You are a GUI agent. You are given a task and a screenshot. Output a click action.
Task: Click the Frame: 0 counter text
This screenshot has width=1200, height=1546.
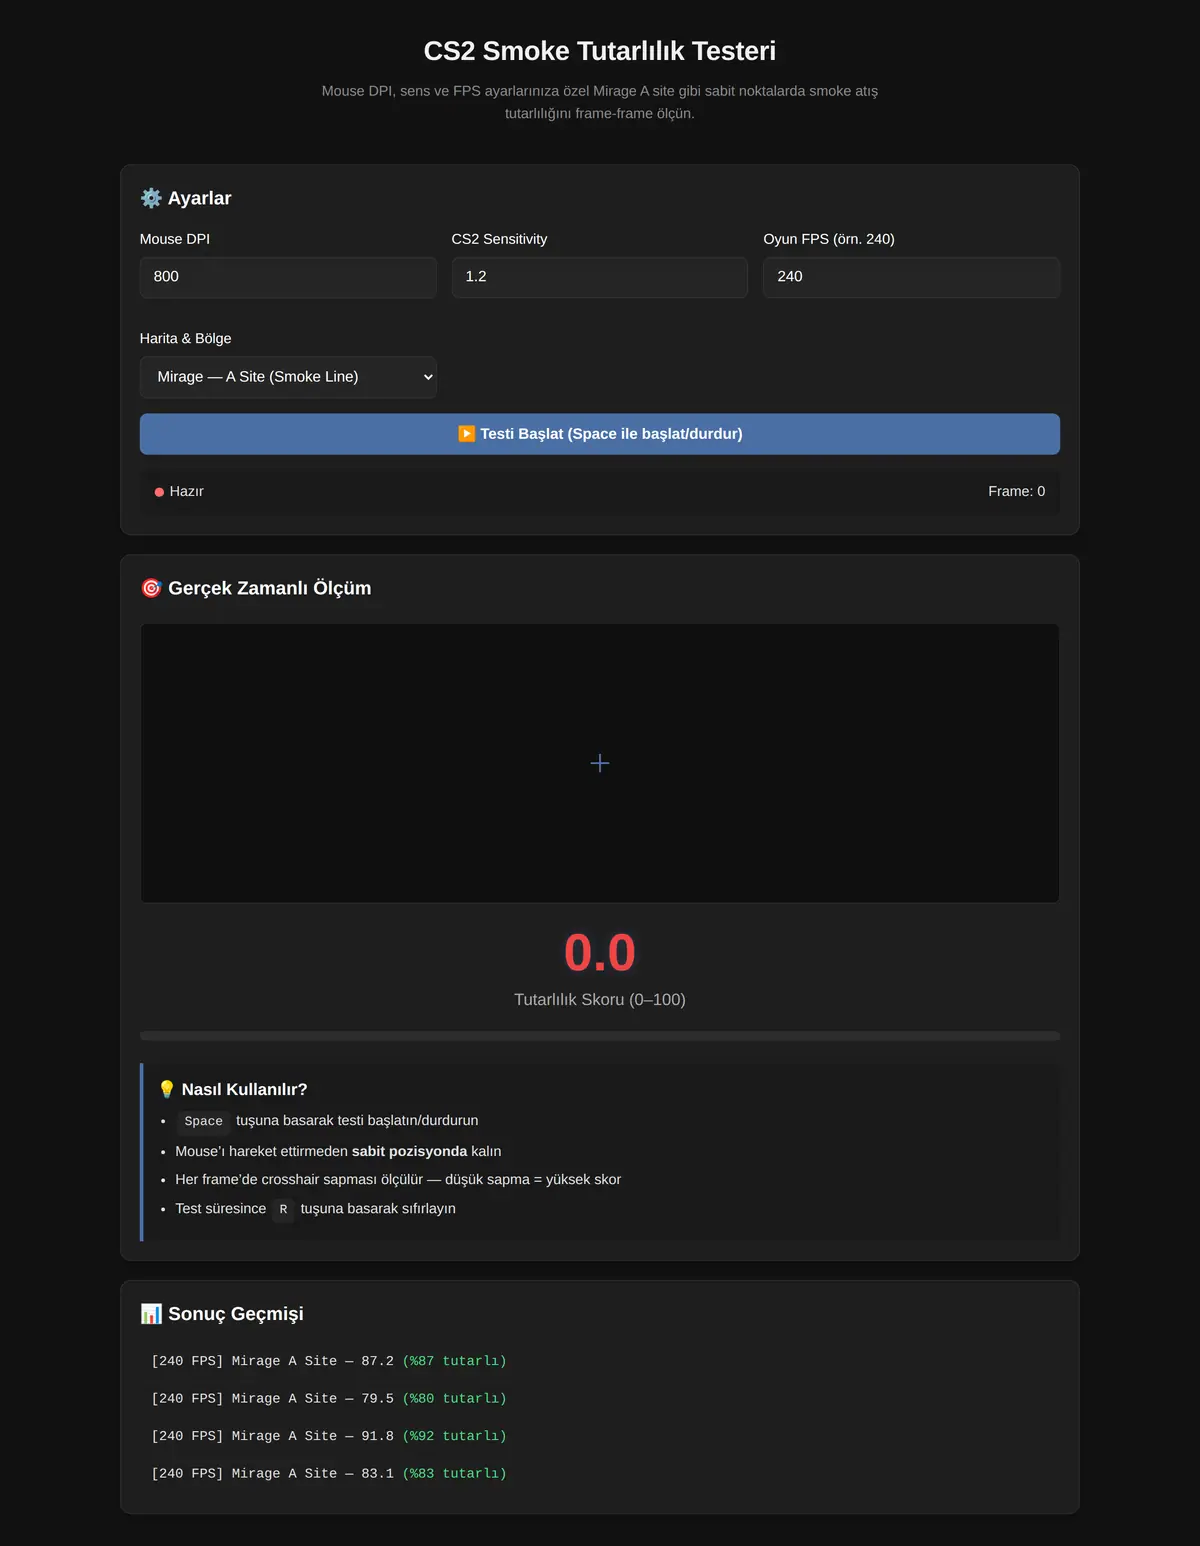1016,491
